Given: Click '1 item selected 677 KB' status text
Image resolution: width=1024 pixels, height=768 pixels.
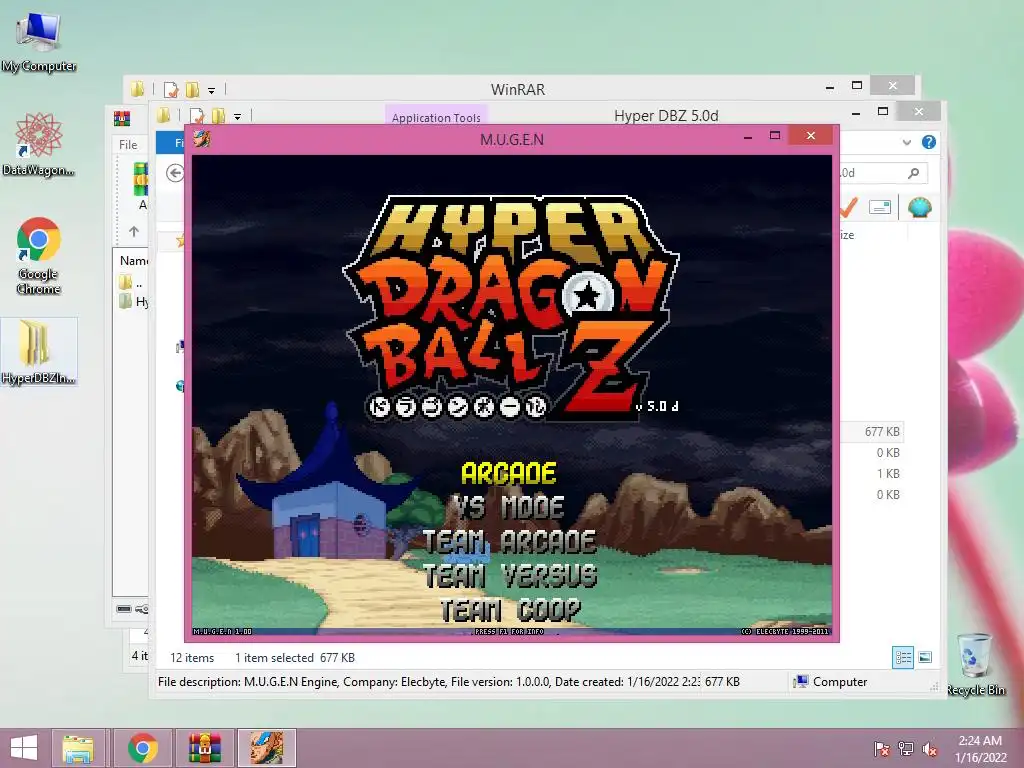Looking at the screenshot, I should [x=295, y=658].
